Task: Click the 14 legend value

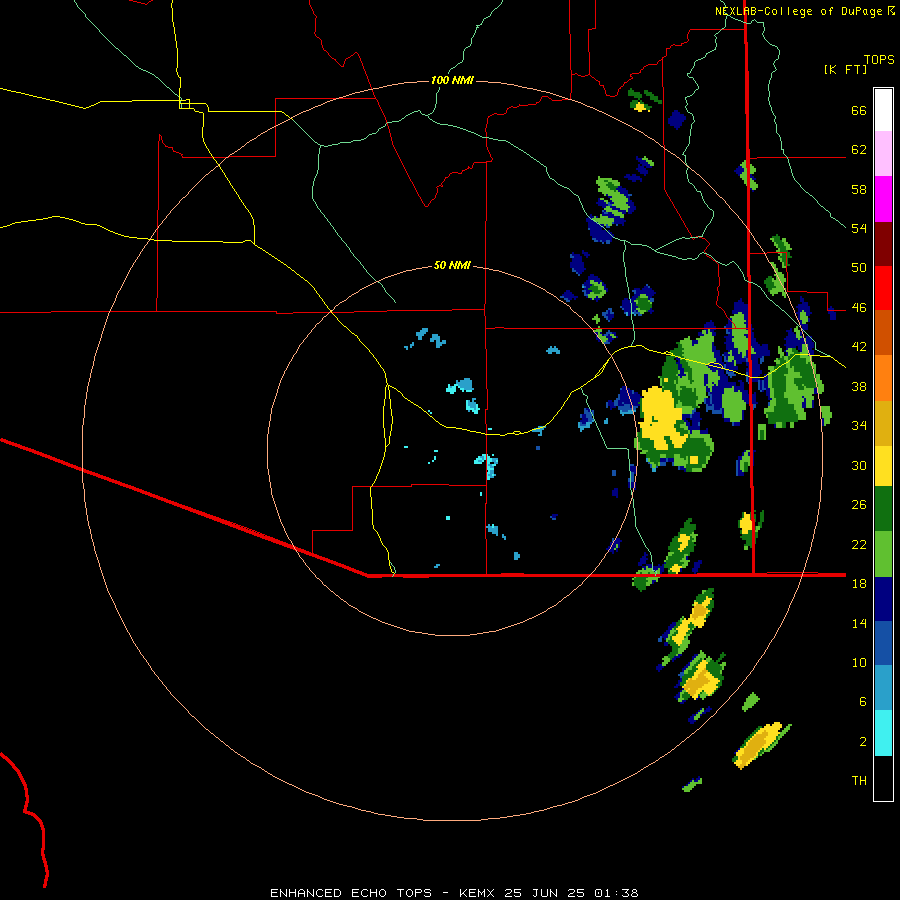Action: 859,623
